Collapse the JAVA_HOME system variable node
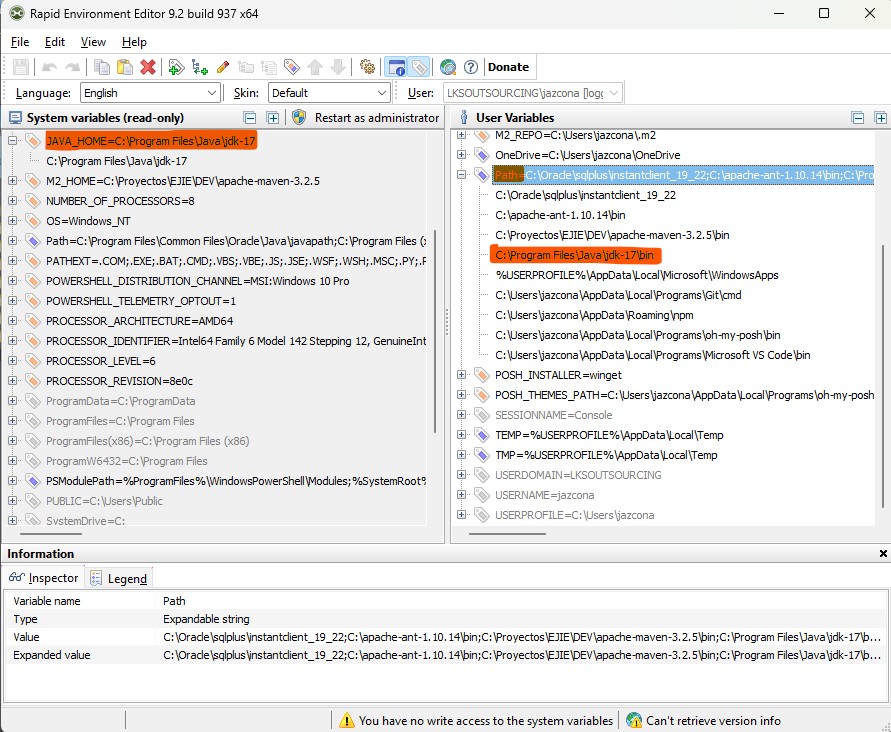 coord(12,140)
